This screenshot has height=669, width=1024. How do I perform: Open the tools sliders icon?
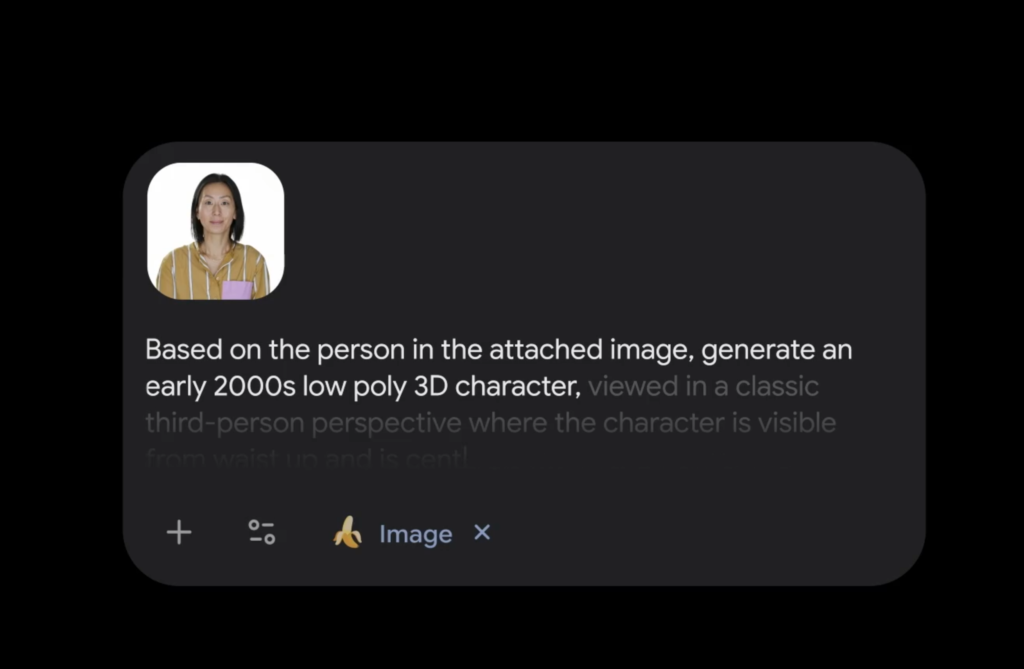(x=262, y=532)
